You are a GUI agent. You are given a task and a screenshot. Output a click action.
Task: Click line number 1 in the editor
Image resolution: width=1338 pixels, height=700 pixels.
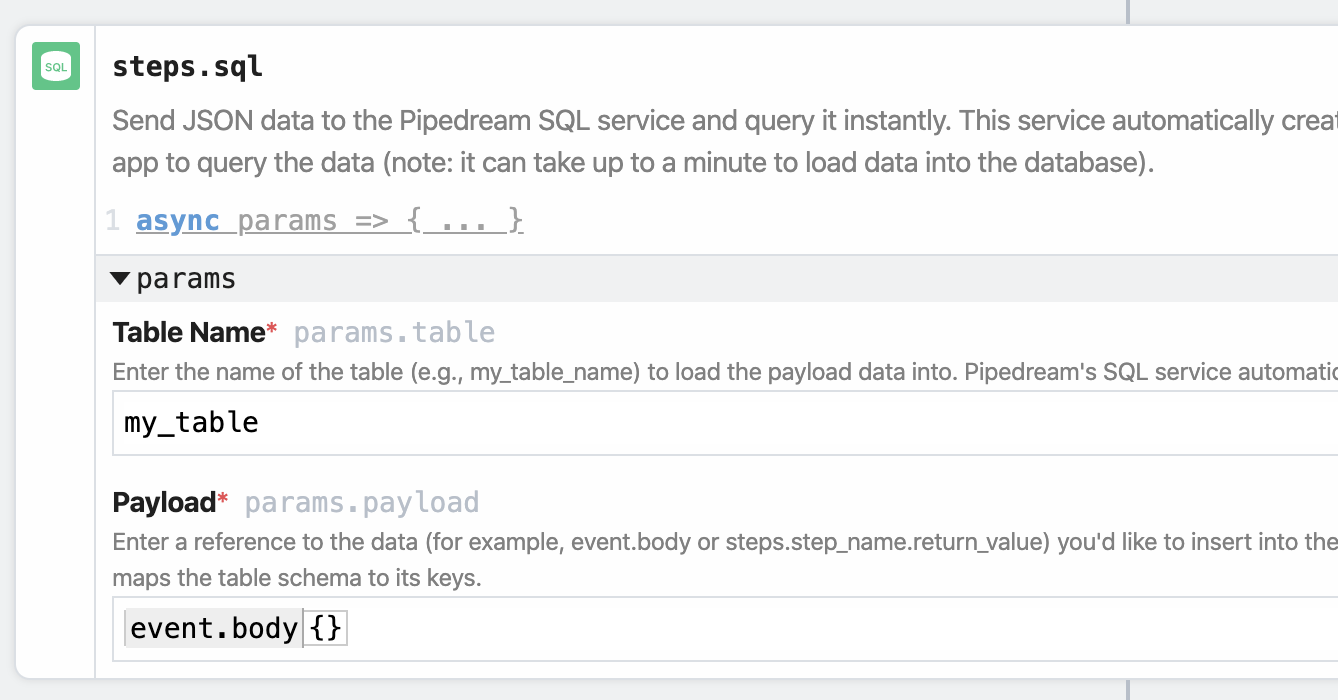[x=113, y=220]
